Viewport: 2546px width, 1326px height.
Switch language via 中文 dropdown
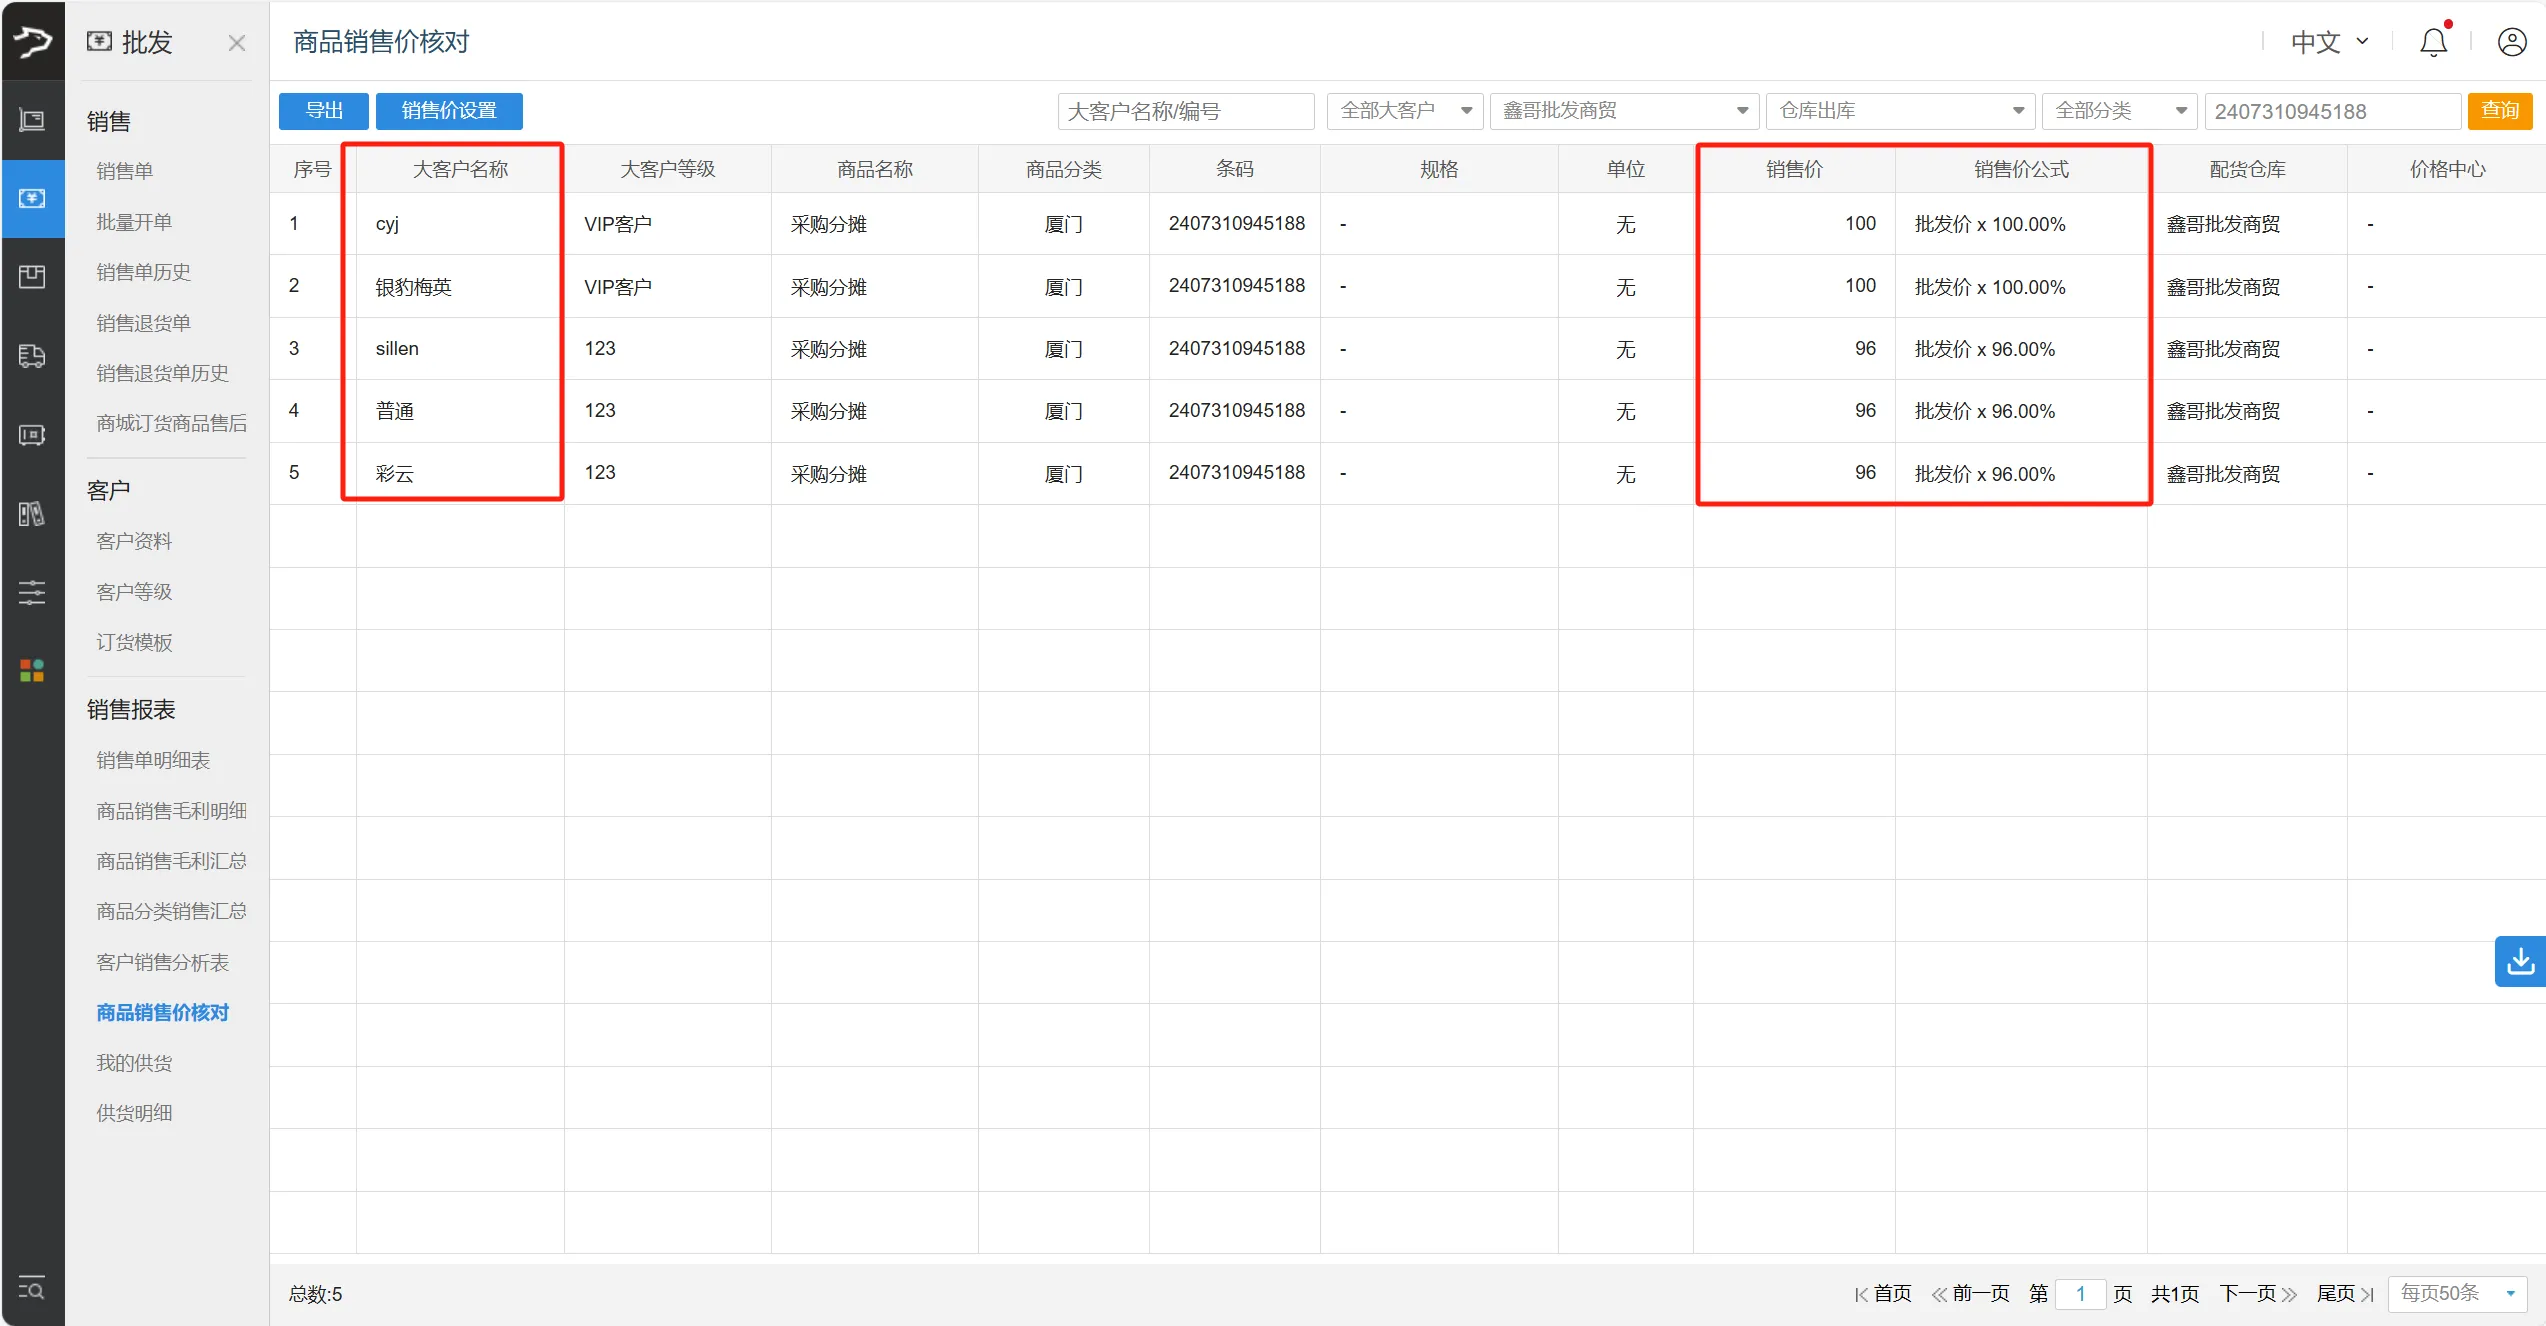tap(2329, 42)
